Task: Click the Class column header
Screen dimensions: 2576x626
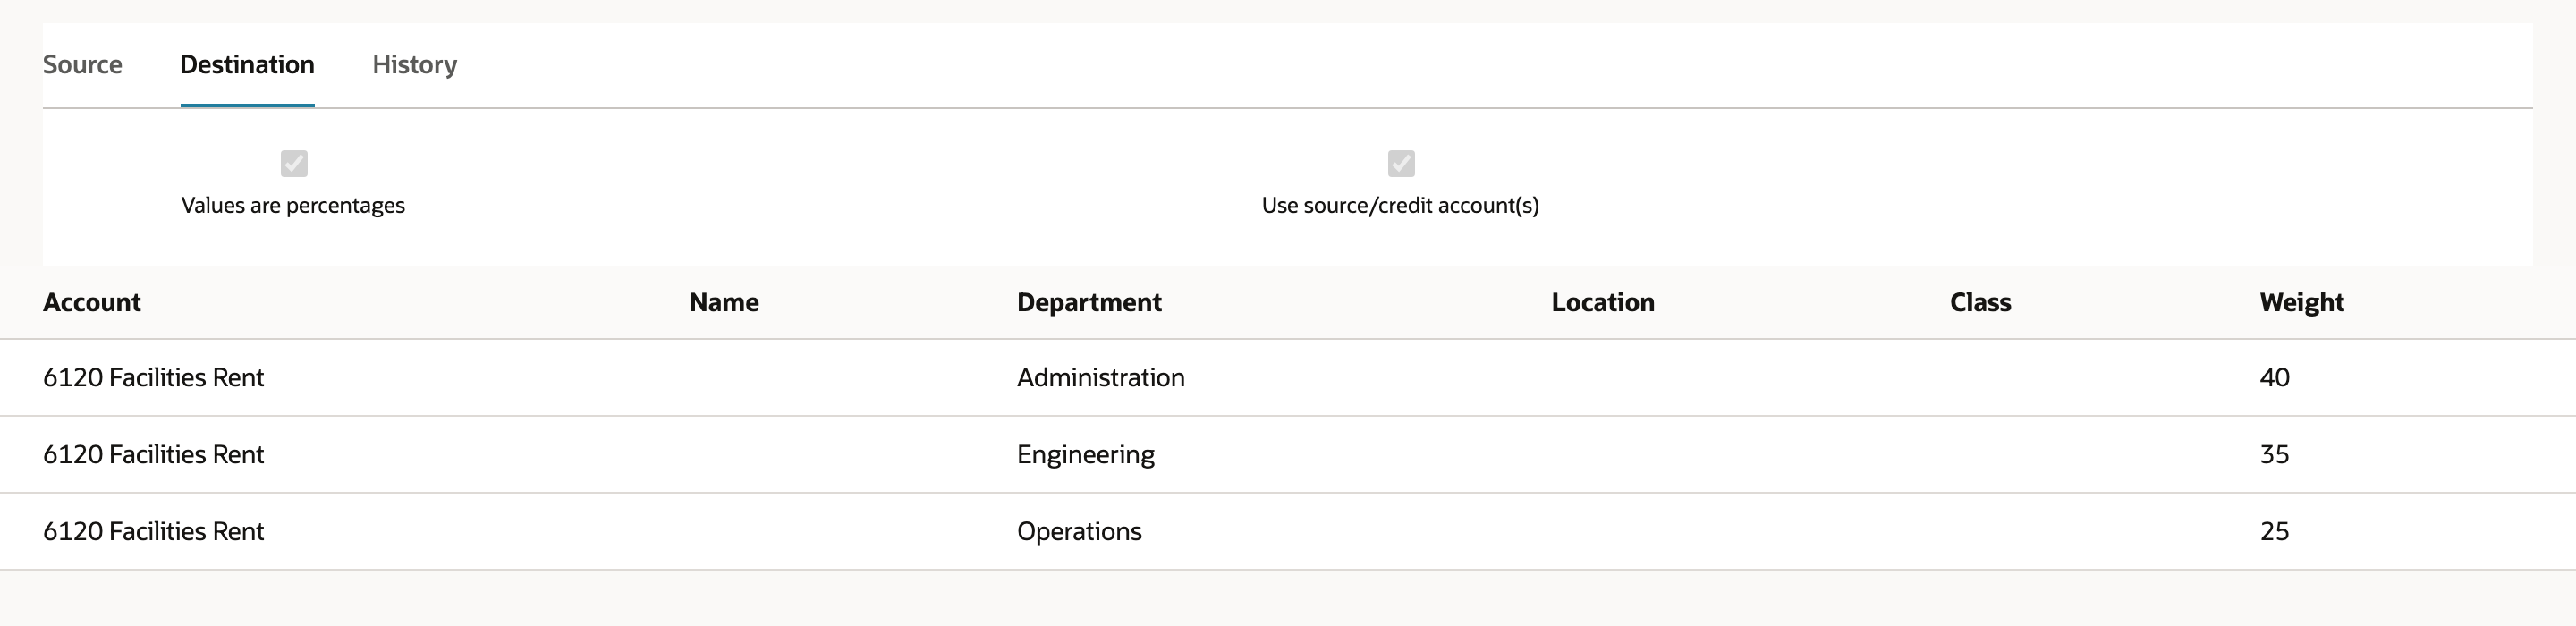Action: click(1980, 302)
